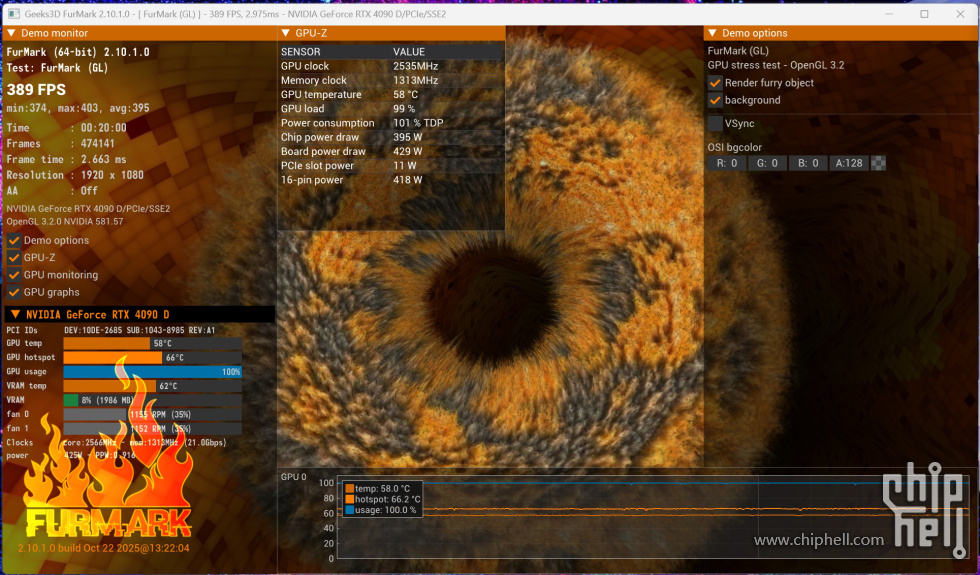Disable the background checkbox
The width and height of the screenshot is (980, 575).
pyautogui.click(x=715, y=100)
